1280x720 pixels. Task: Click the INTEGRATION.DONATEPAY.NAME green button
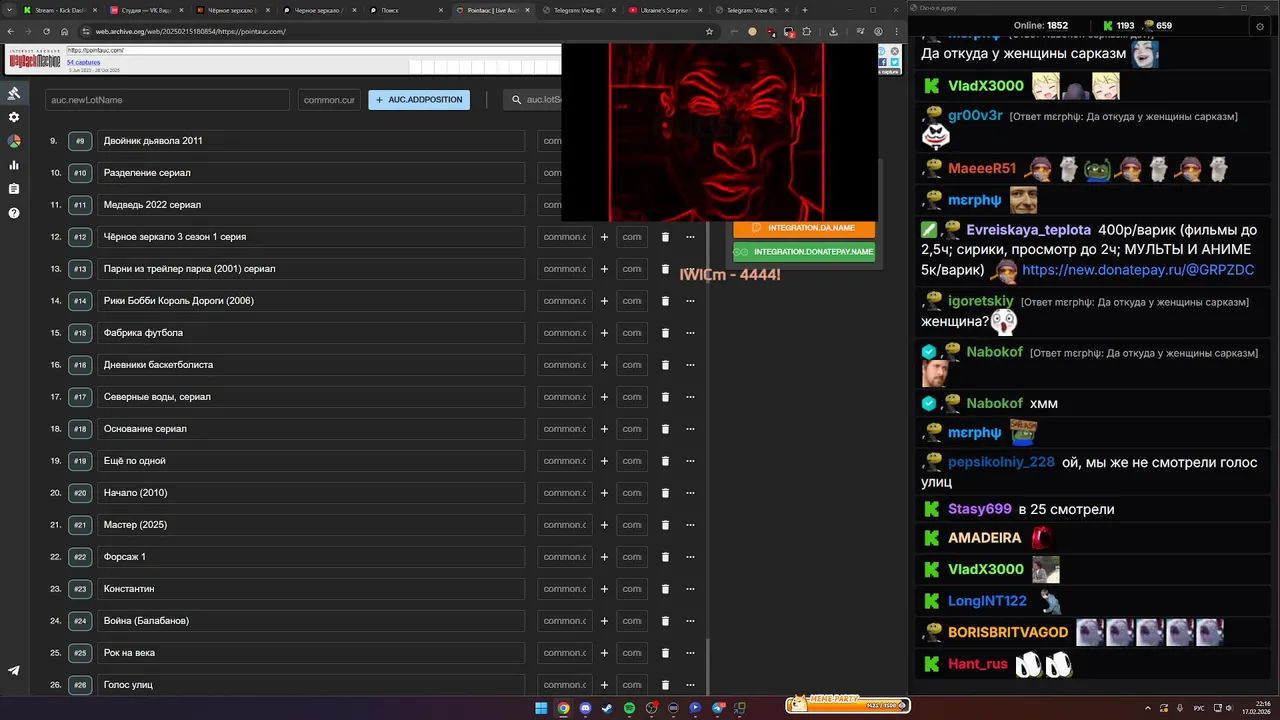point(804,252)
